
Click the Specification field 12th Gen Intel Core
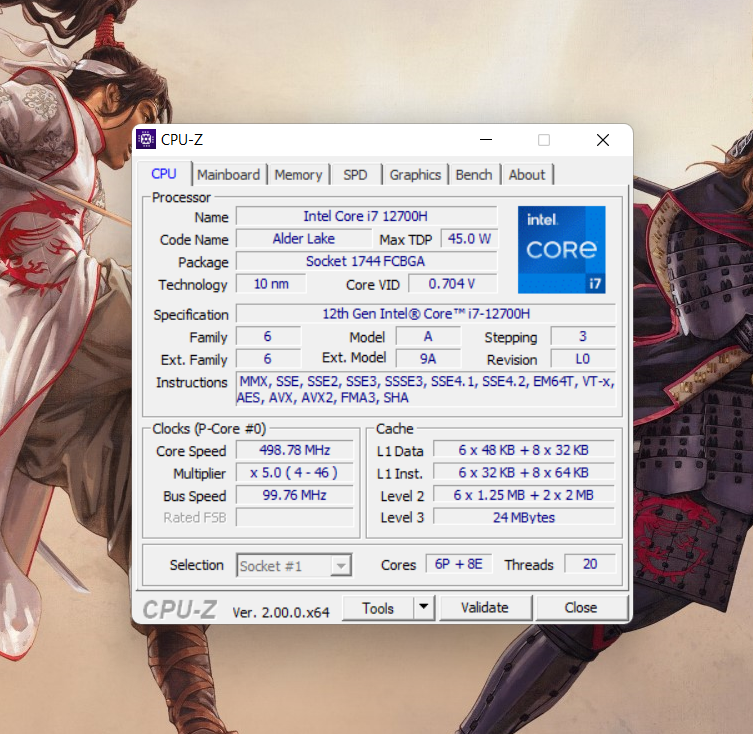click(x=425, y=314)
